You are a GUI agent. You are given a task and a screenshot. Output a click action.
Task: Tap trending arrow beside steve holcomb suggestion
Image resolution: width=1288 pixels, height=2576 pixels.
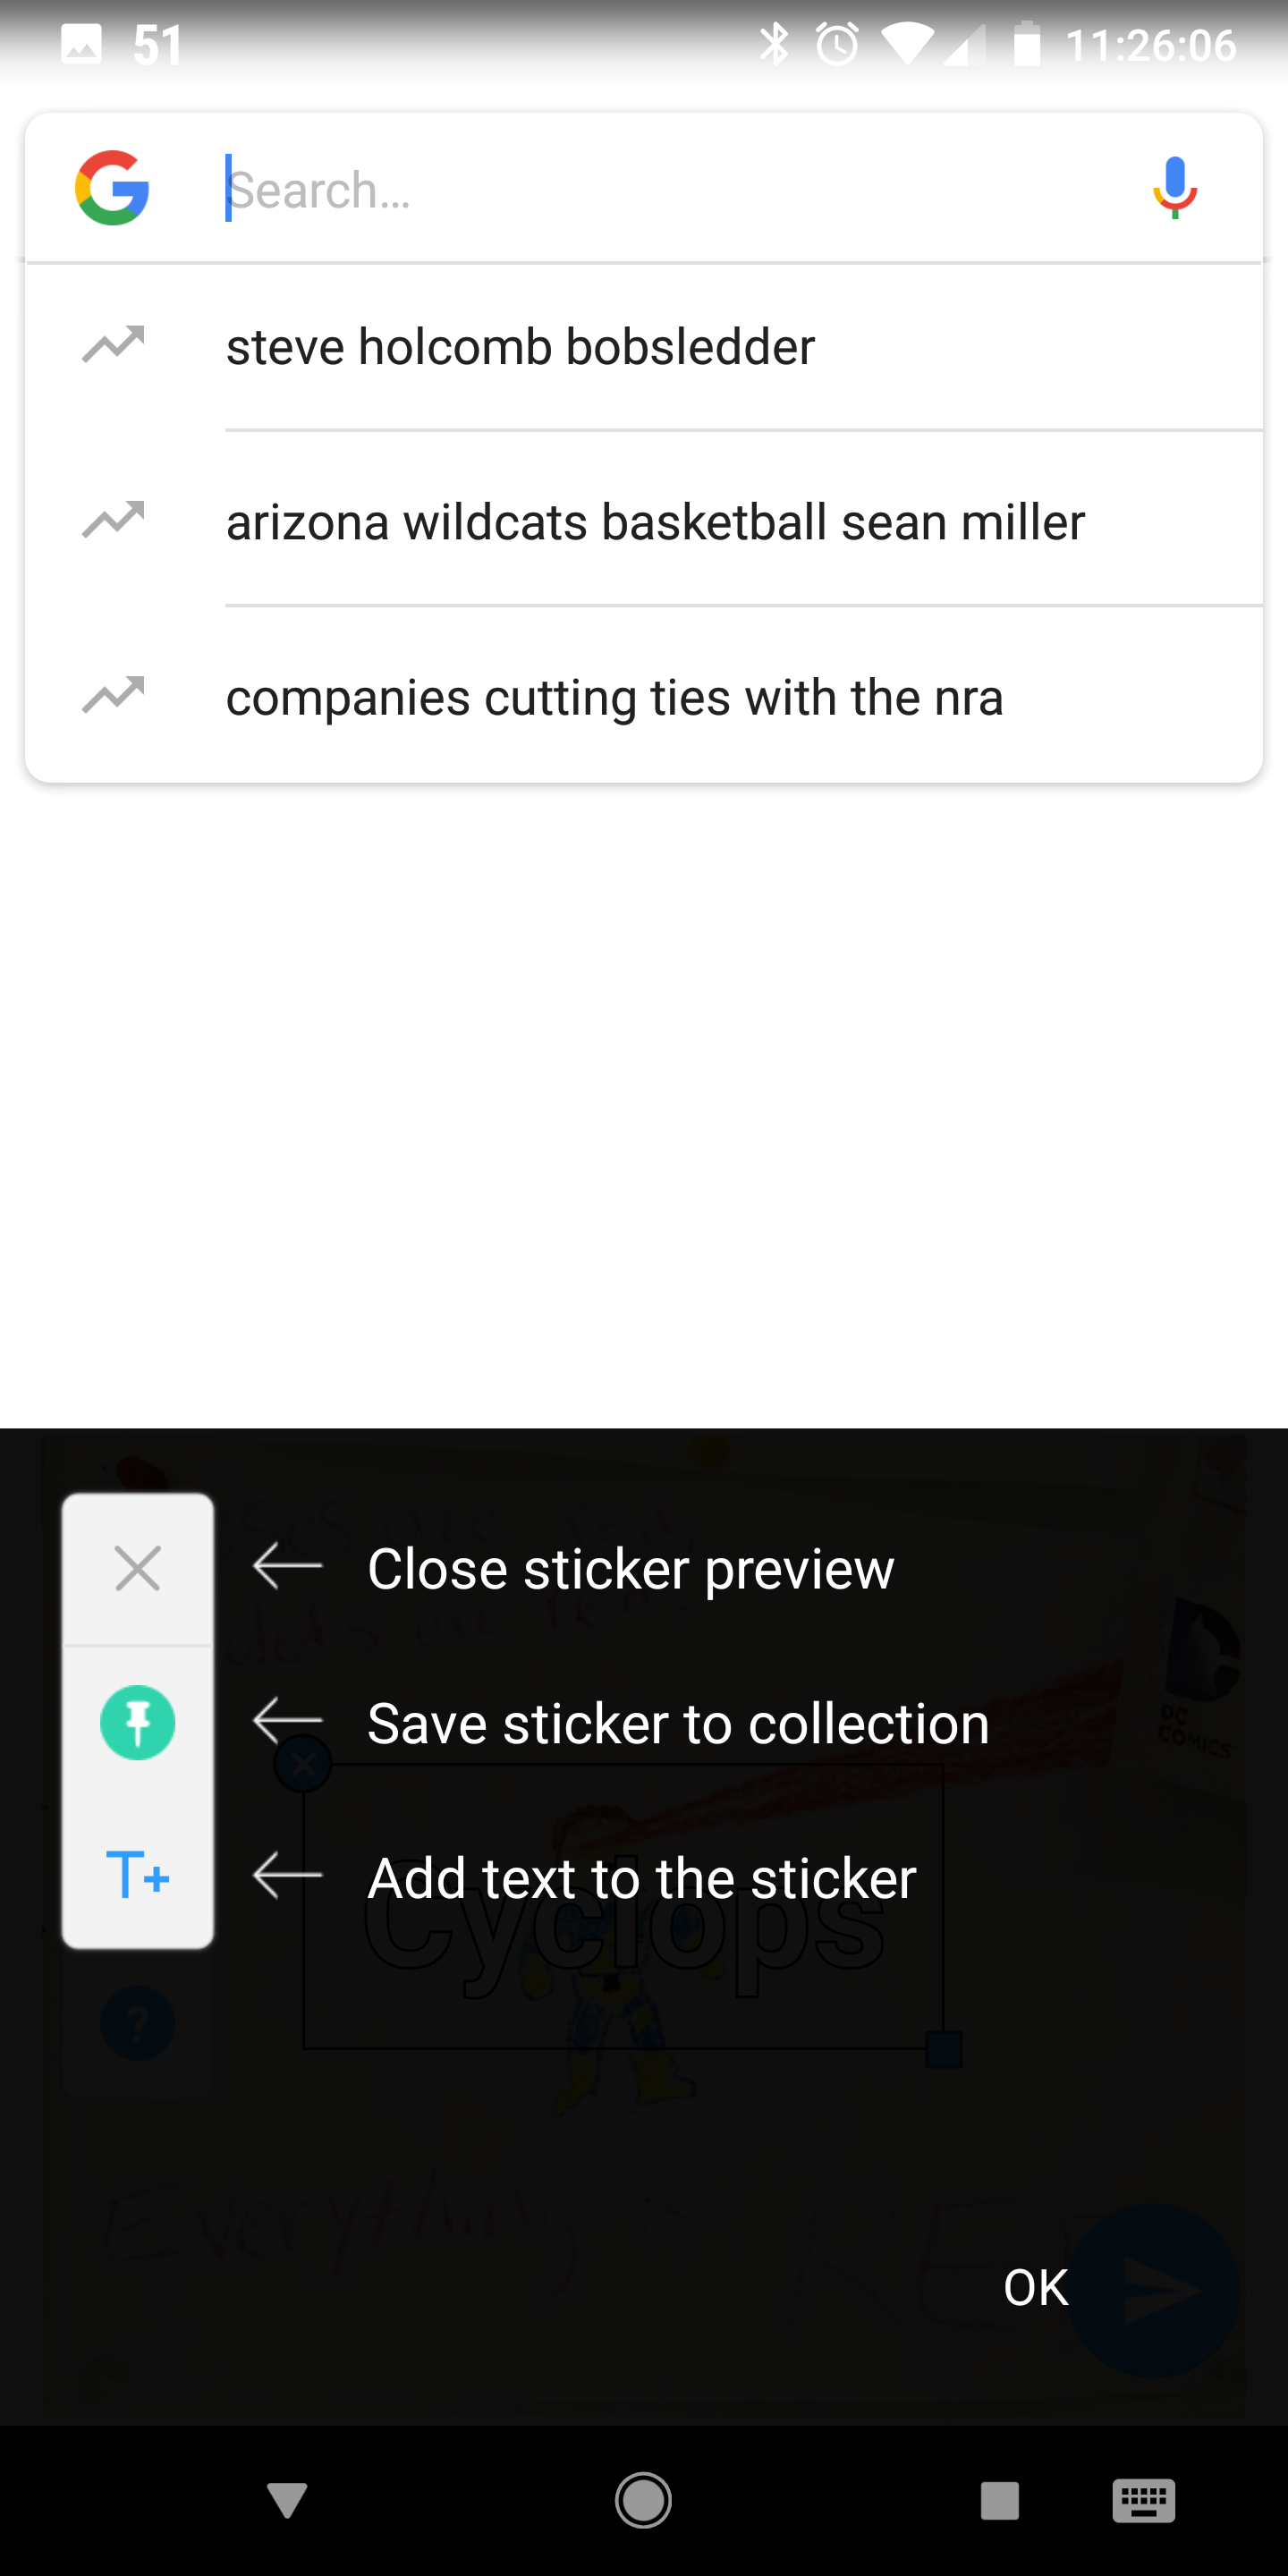pos(113,345)
